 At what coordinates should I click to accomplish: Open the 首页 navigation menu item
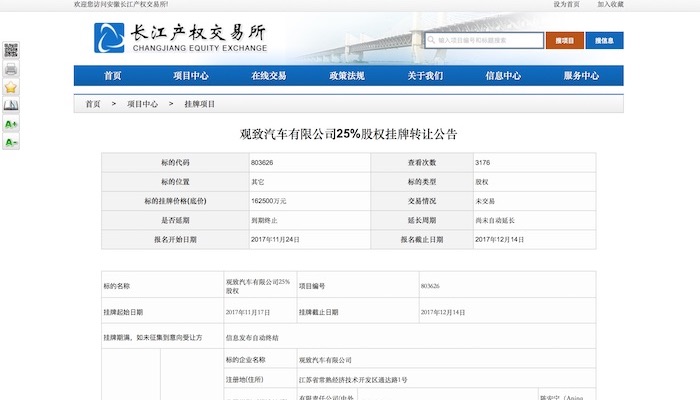point(112,75)
